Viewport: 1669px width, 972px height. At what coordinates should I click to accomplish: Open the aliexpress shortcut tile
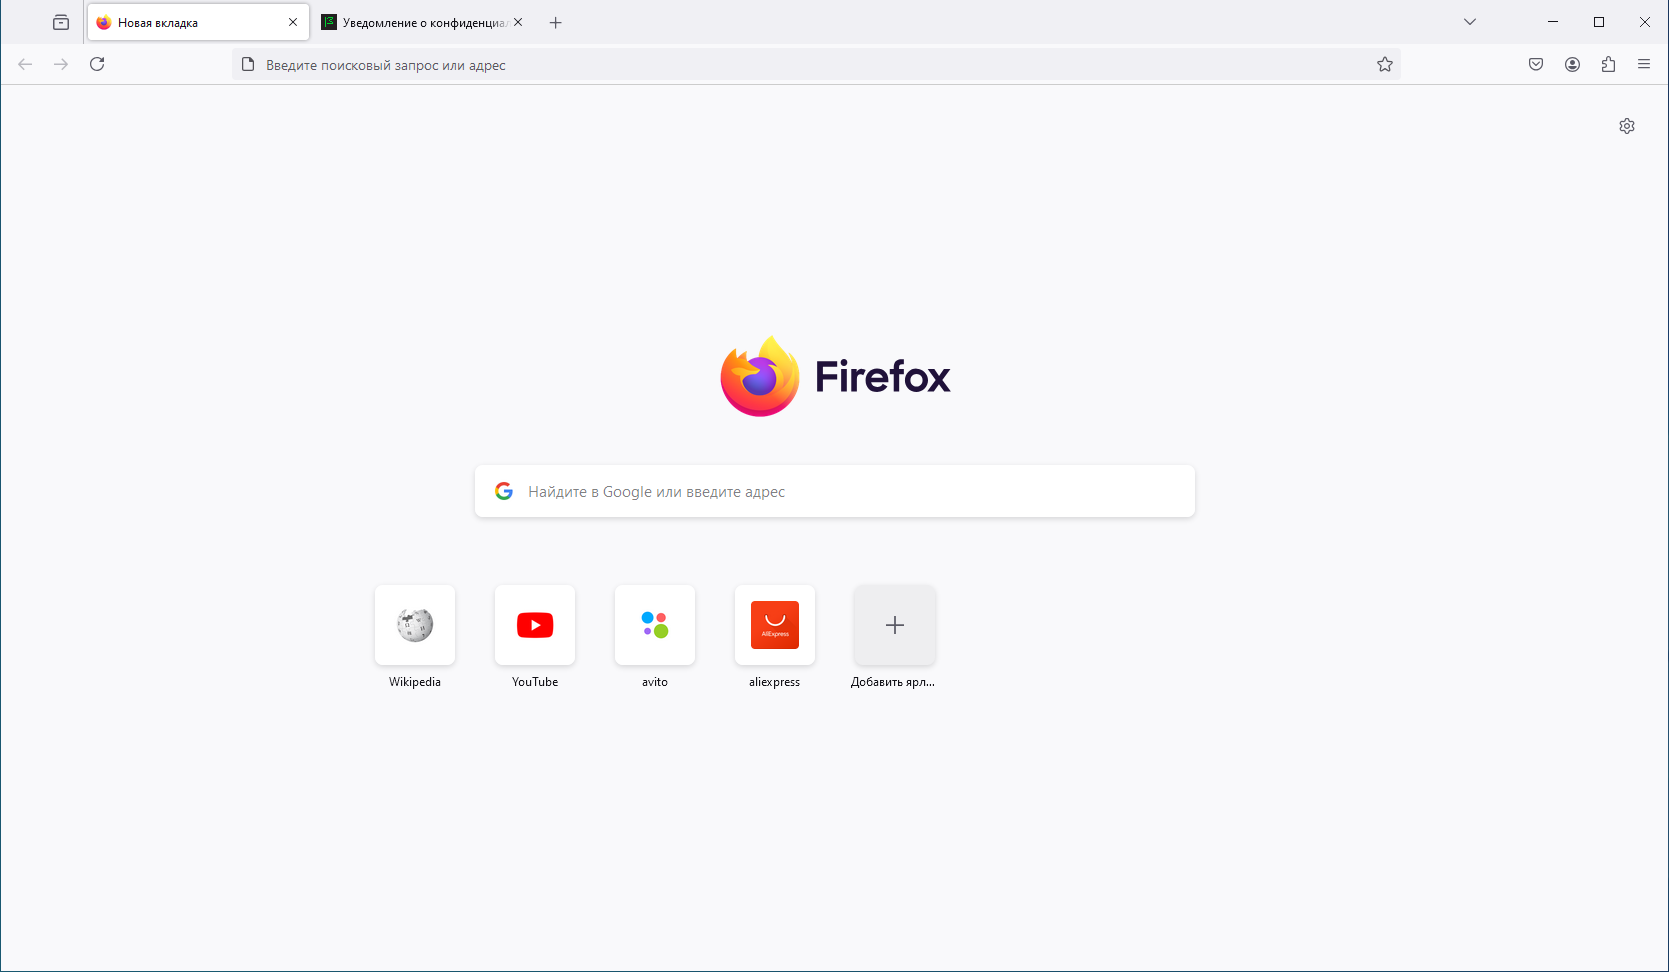[x=775, y=625]
